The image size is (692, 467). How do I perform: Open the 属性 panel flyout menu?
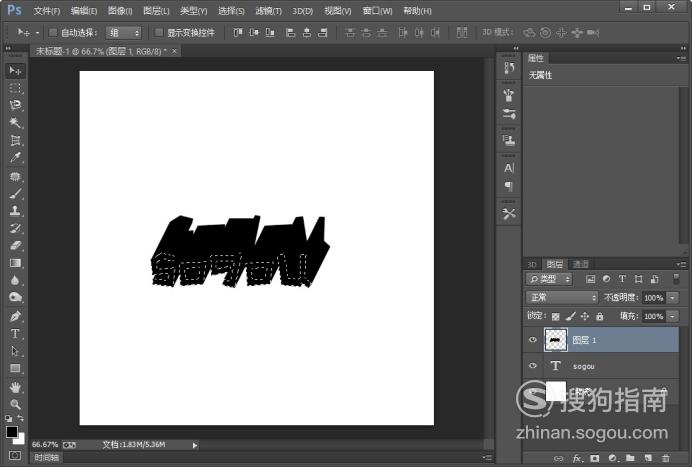click(x=681, y=58)
